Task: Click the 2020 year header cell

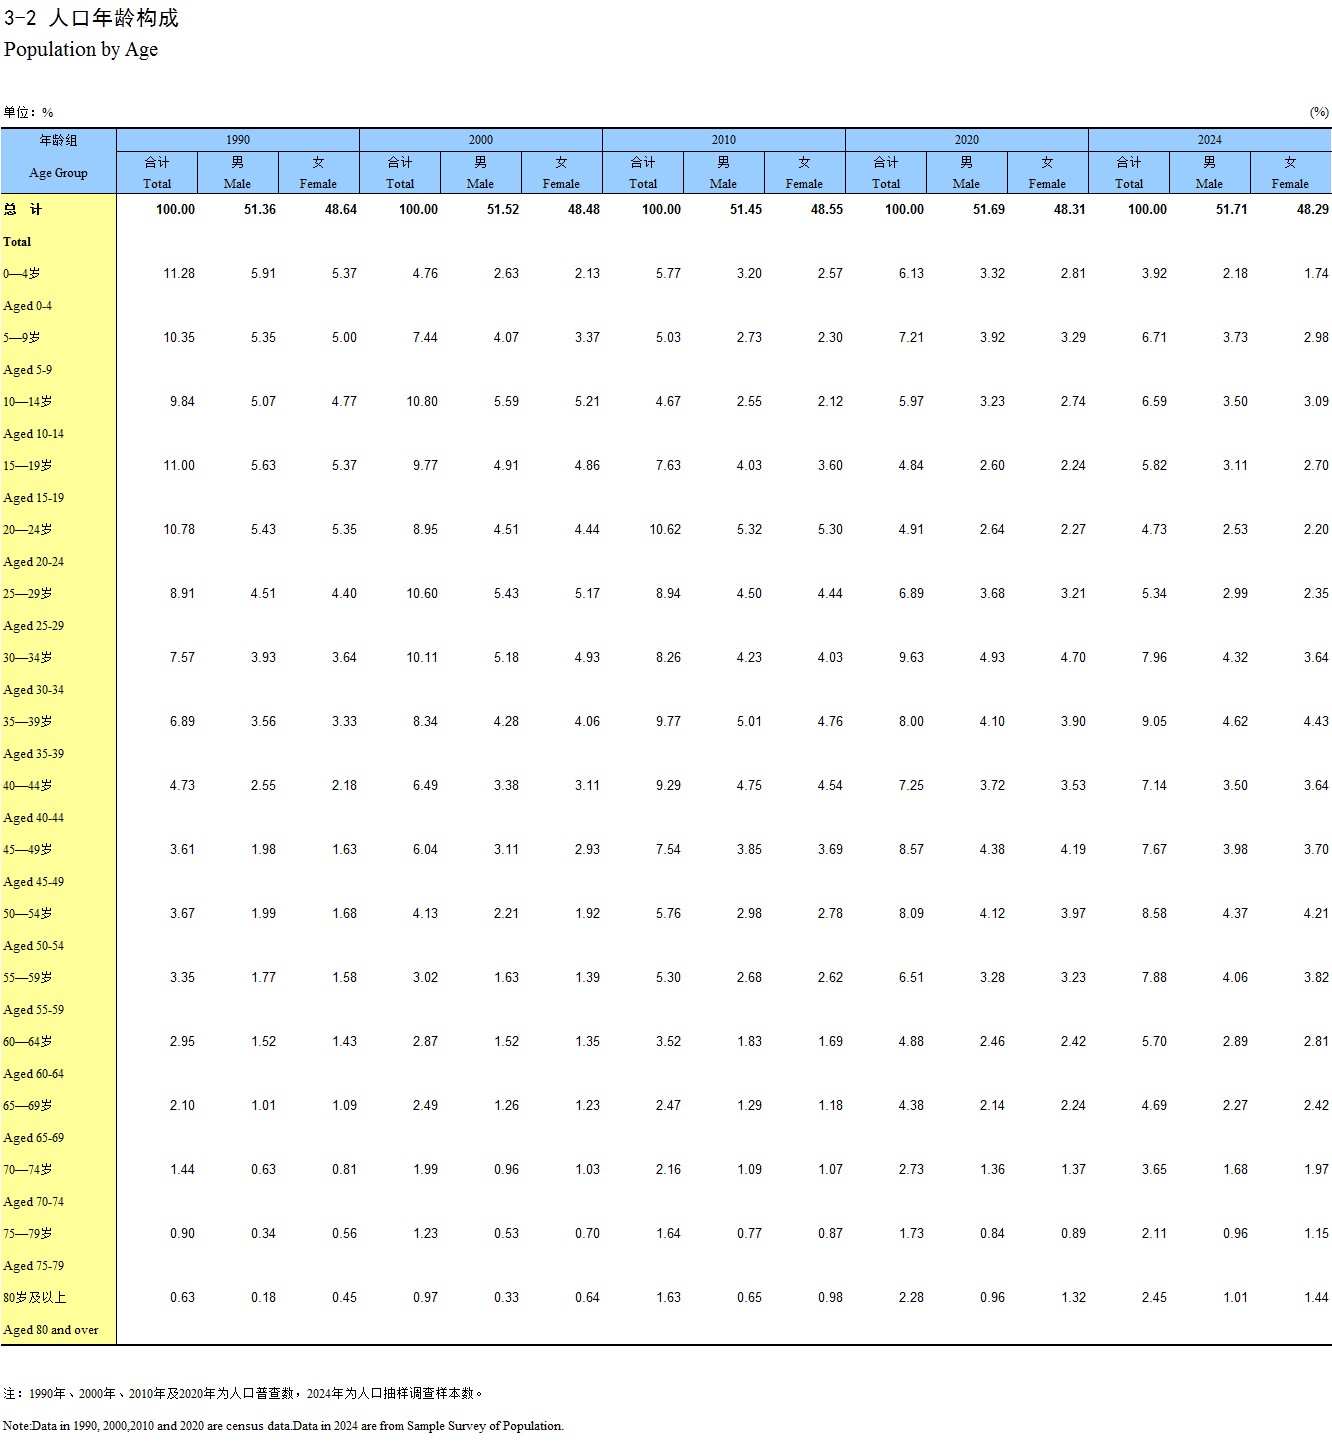Action: click(967, 140)
